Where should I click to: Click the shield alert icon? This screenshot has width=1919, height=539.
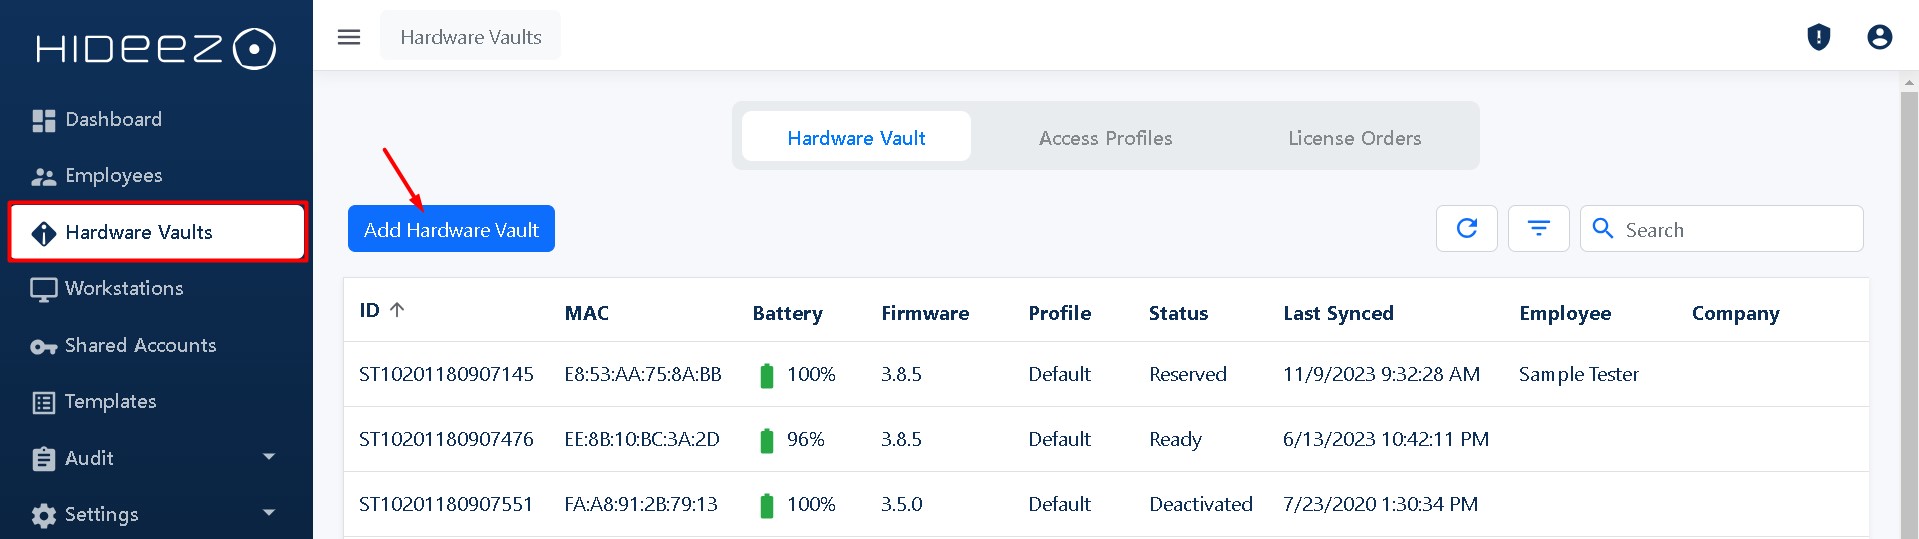pos(1818,37)
